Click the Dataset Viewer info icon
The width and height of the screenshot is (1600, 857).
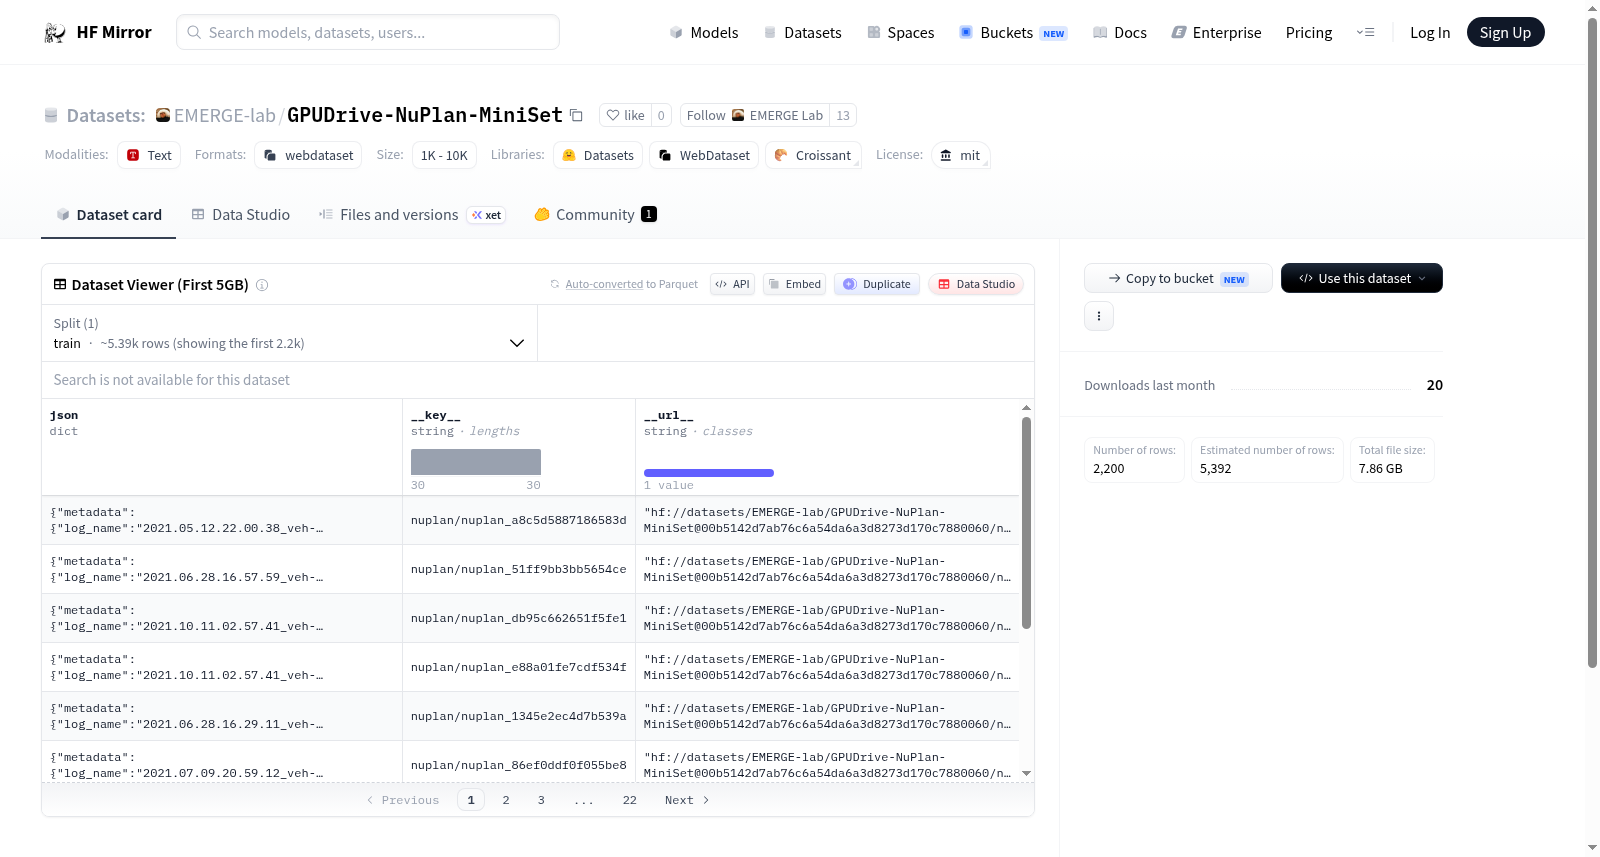click(x=262, y=285)
